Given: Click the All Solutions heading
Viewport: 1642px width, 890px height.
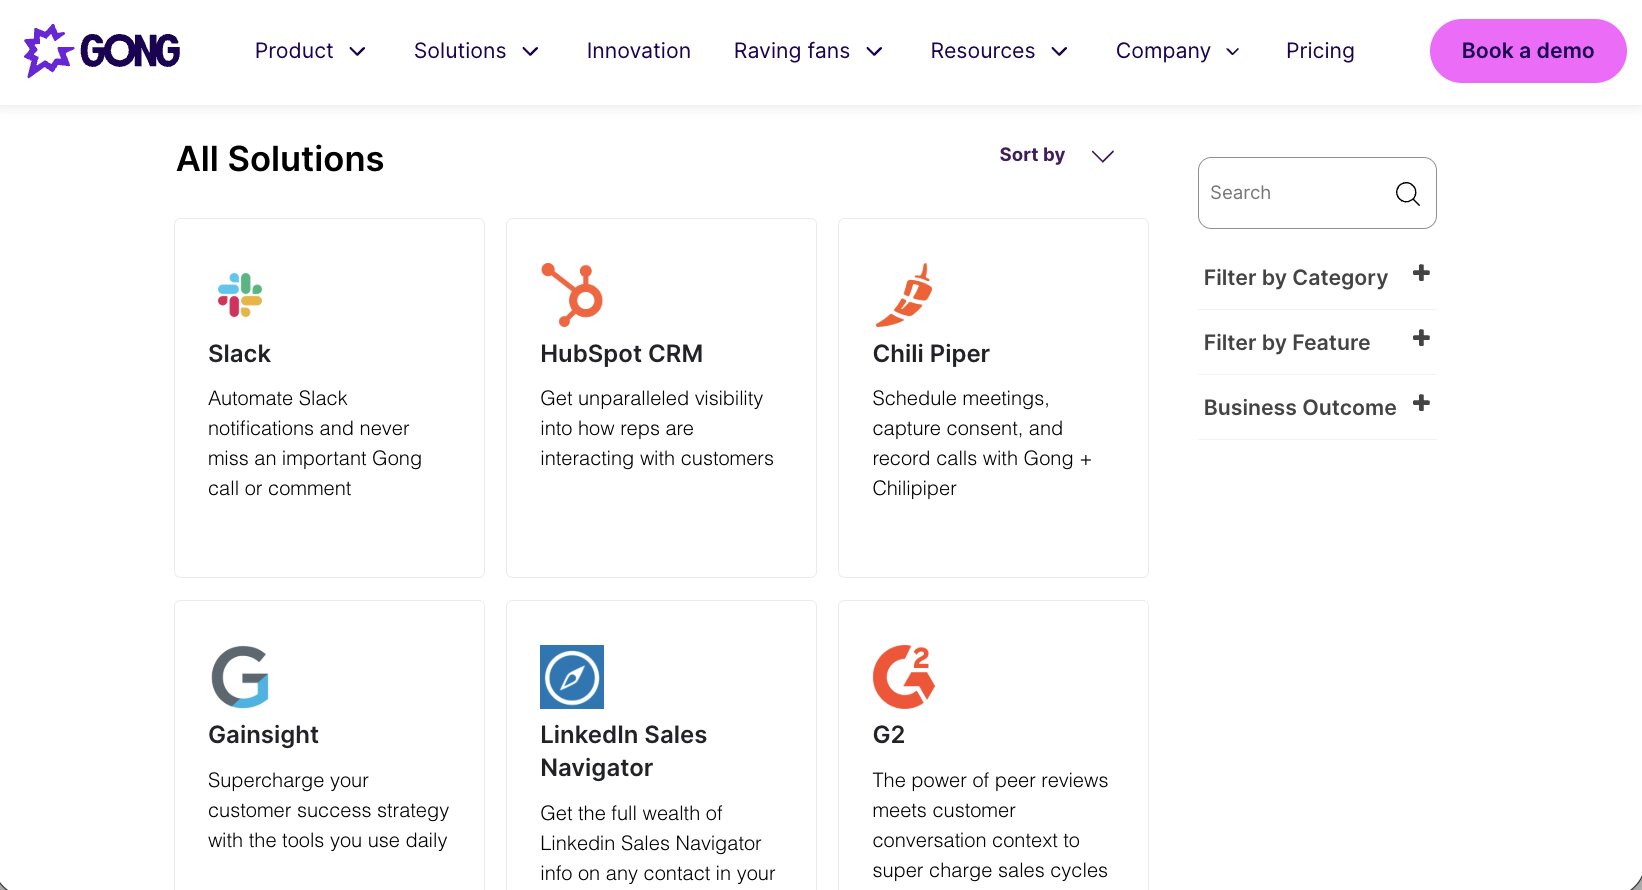Looking at the screenshot, I should coord(280,159).
